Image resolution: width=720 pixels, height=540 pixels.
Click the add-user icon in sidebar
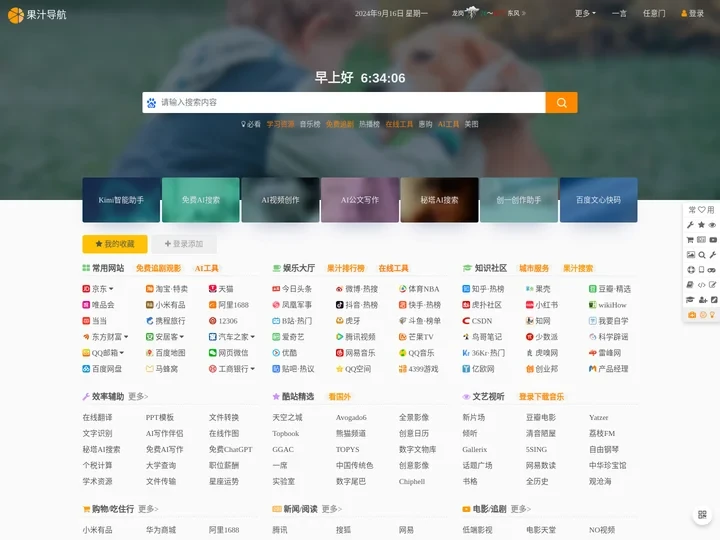pyautogui.click(x=703, y=300)
